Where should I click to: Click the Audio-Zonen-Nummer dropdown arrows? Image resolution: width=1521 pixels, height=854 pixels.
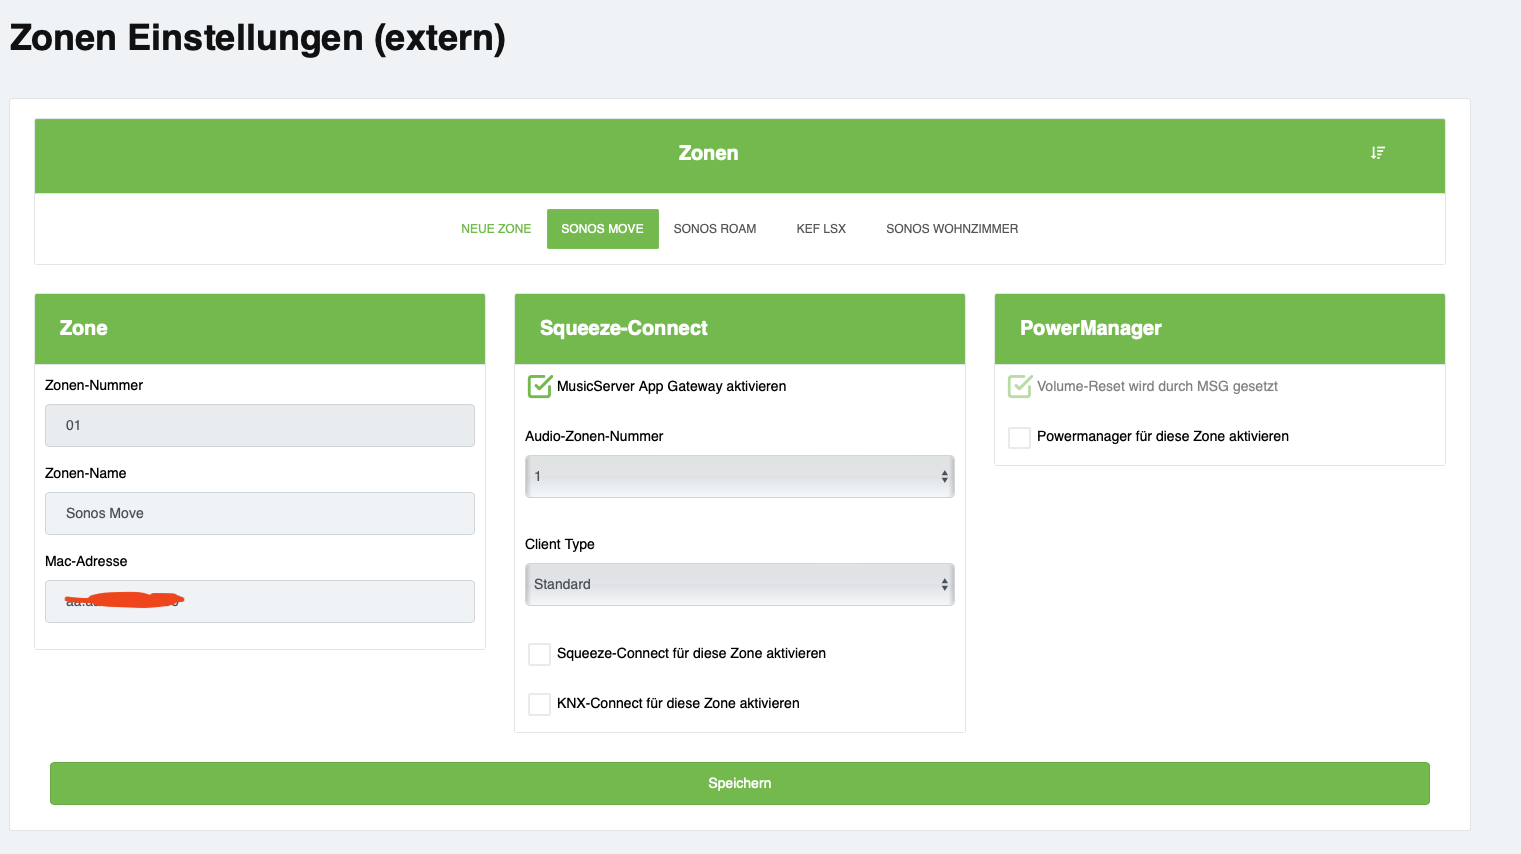944,477
